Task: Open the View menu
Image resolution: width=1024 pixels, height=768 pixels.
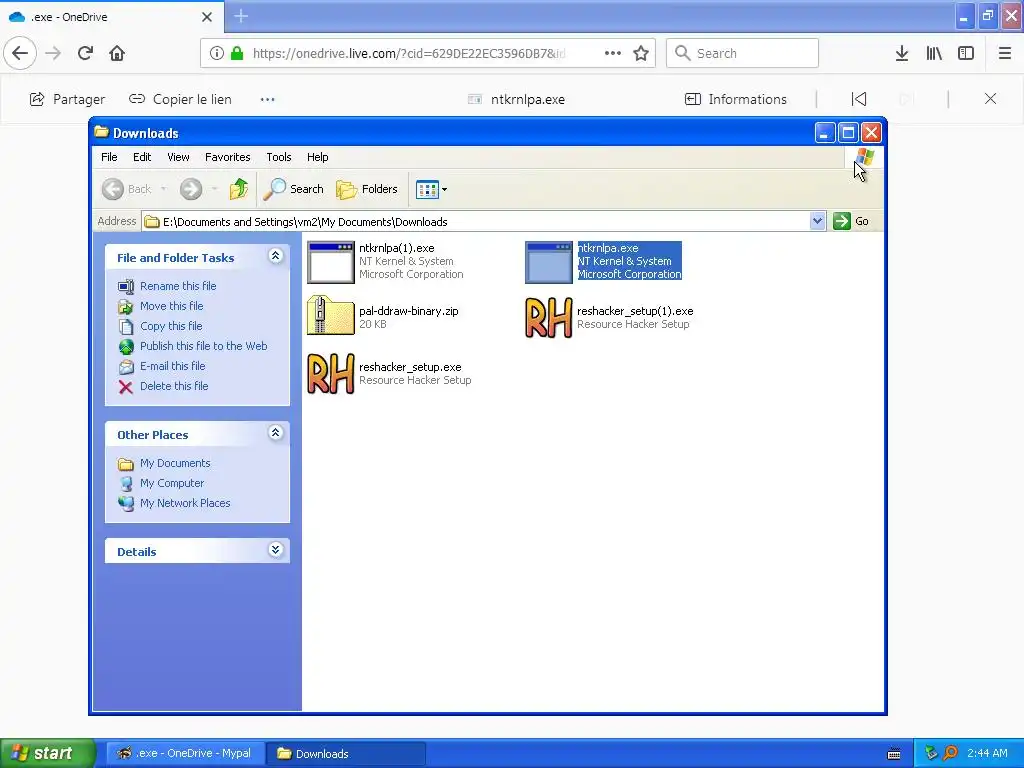Action: tap(178, 157)
